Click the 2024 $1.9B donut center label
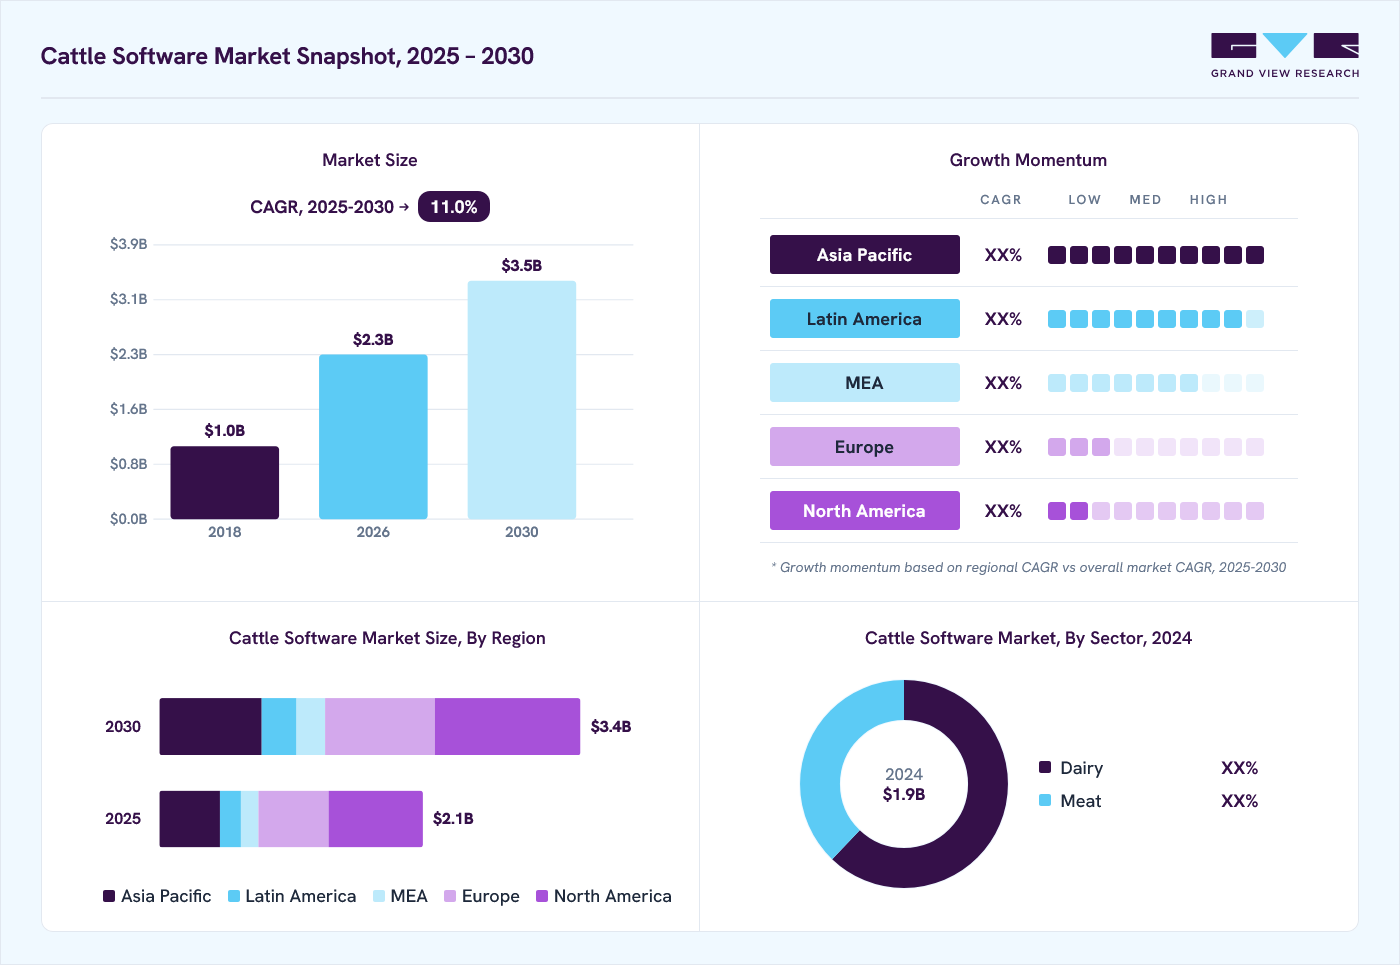1400x965 pixels. pyautogui.click(x=904, y=784)
